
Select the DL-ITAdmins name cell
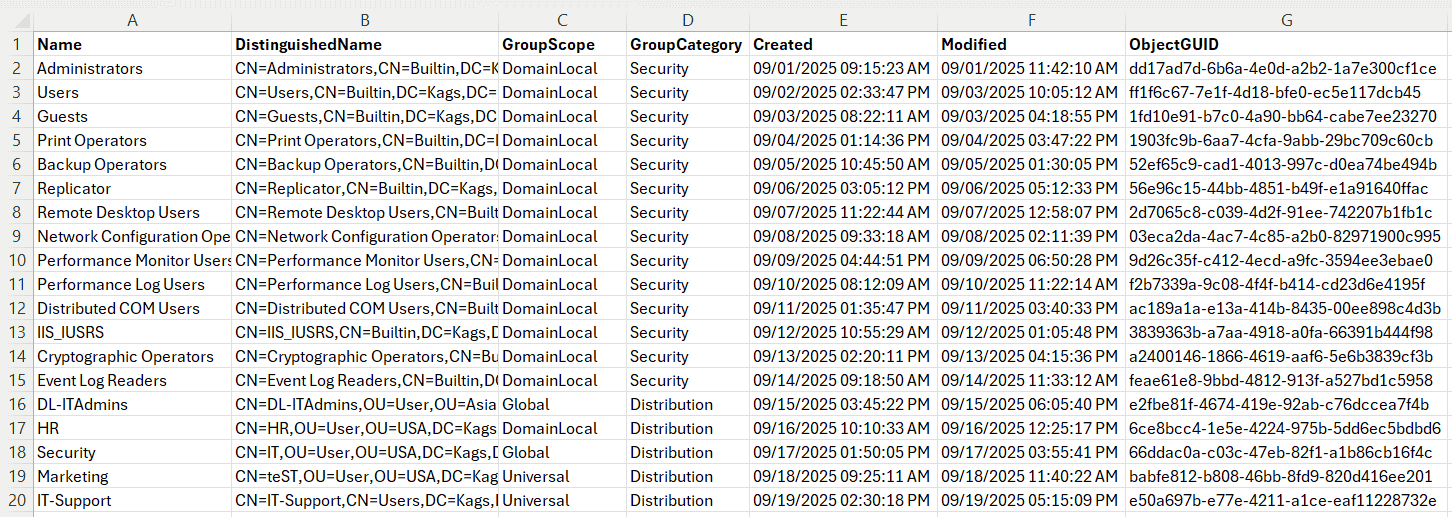pyautogui.click(x=132, y=404)
